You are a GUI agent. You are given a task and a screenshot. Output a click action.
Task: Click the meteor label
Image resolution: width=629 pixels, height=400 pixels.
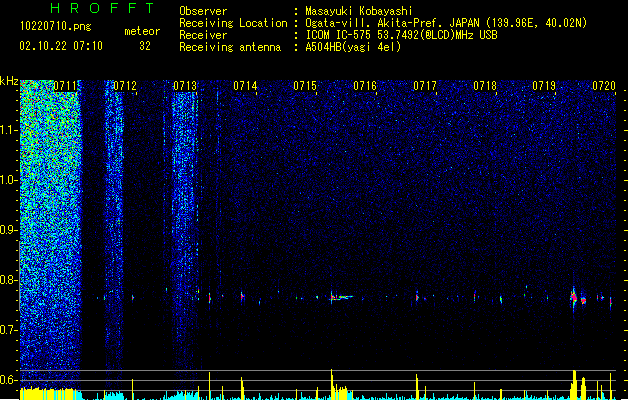click(142, 31)
